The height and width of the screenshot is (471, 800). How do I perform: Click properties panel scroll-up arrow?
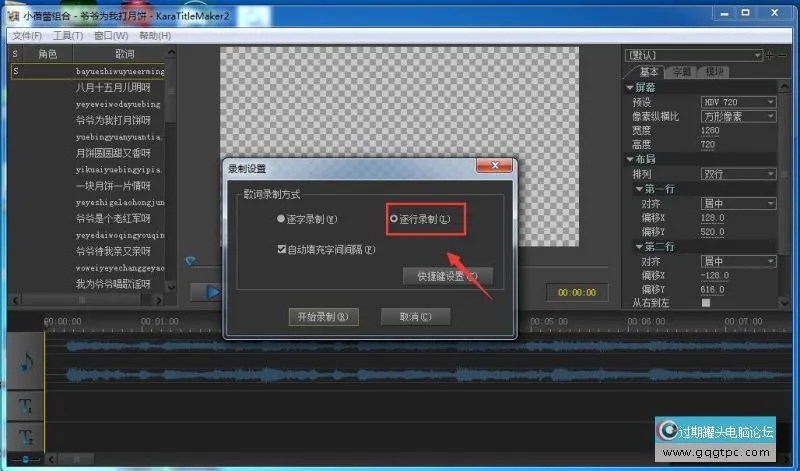coord(784,85)
